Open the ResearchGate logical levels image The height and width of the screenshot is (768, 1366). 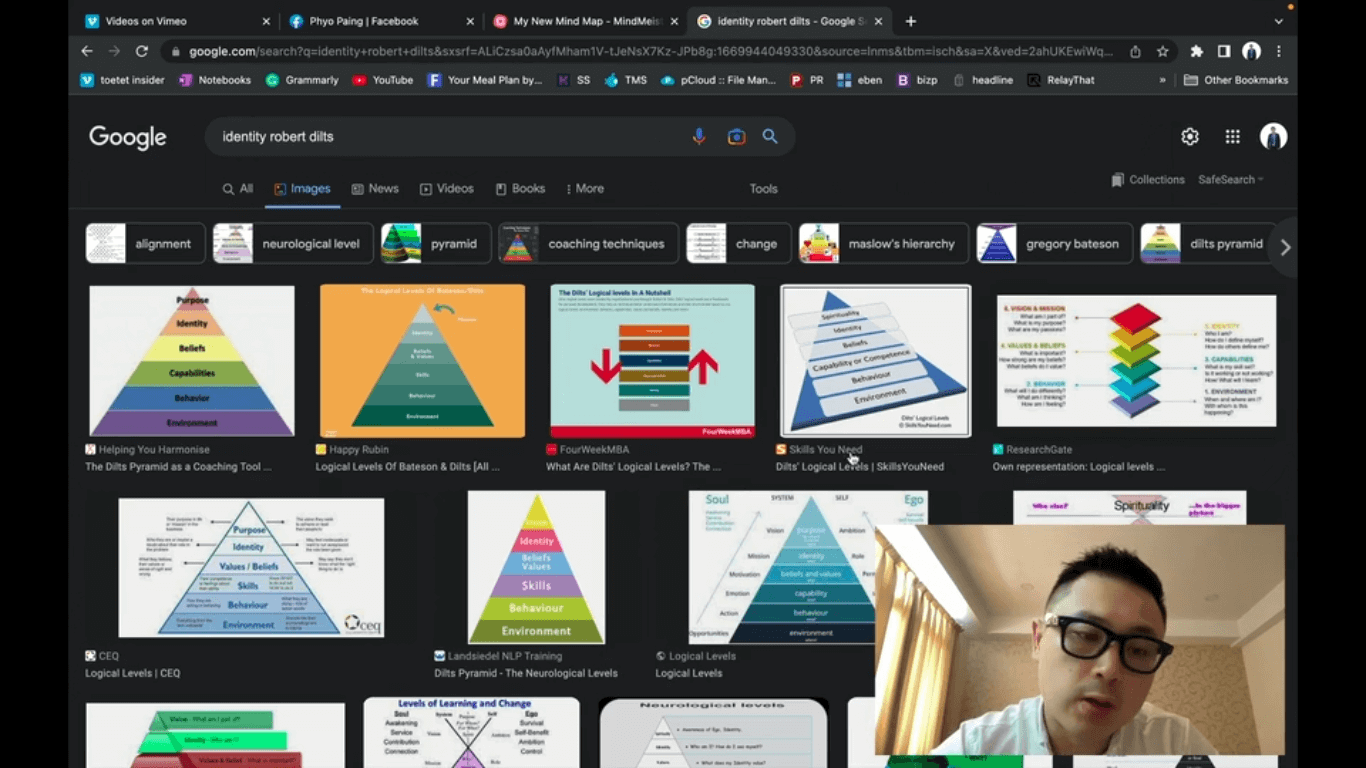click(1136, 361)
